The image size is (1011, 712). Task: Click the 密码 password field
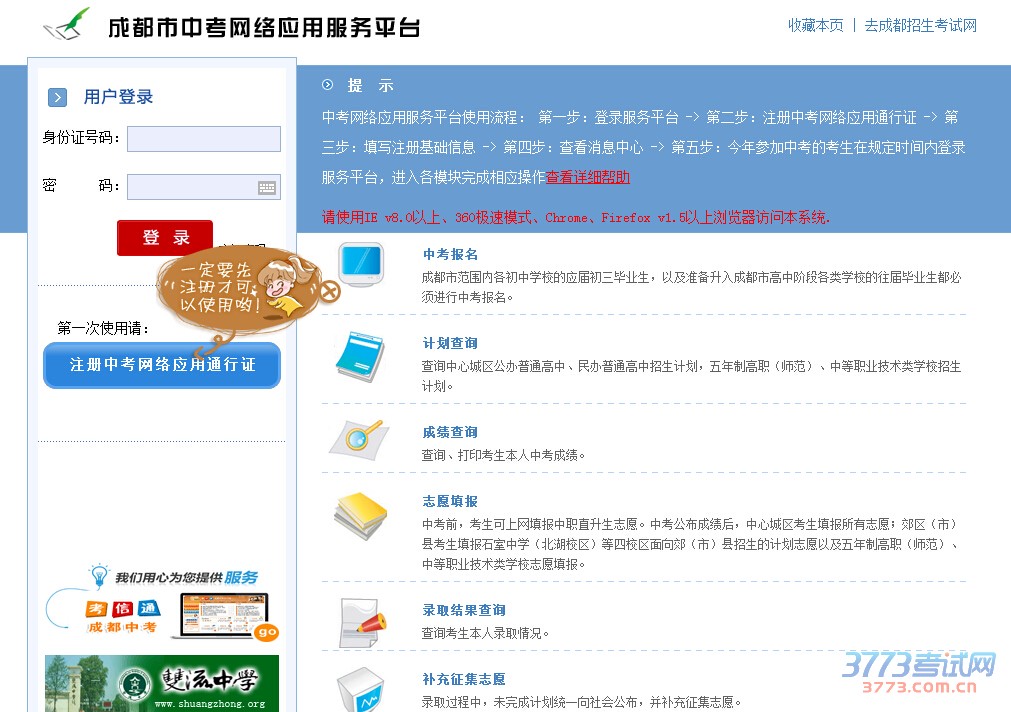tap(204, 187)
